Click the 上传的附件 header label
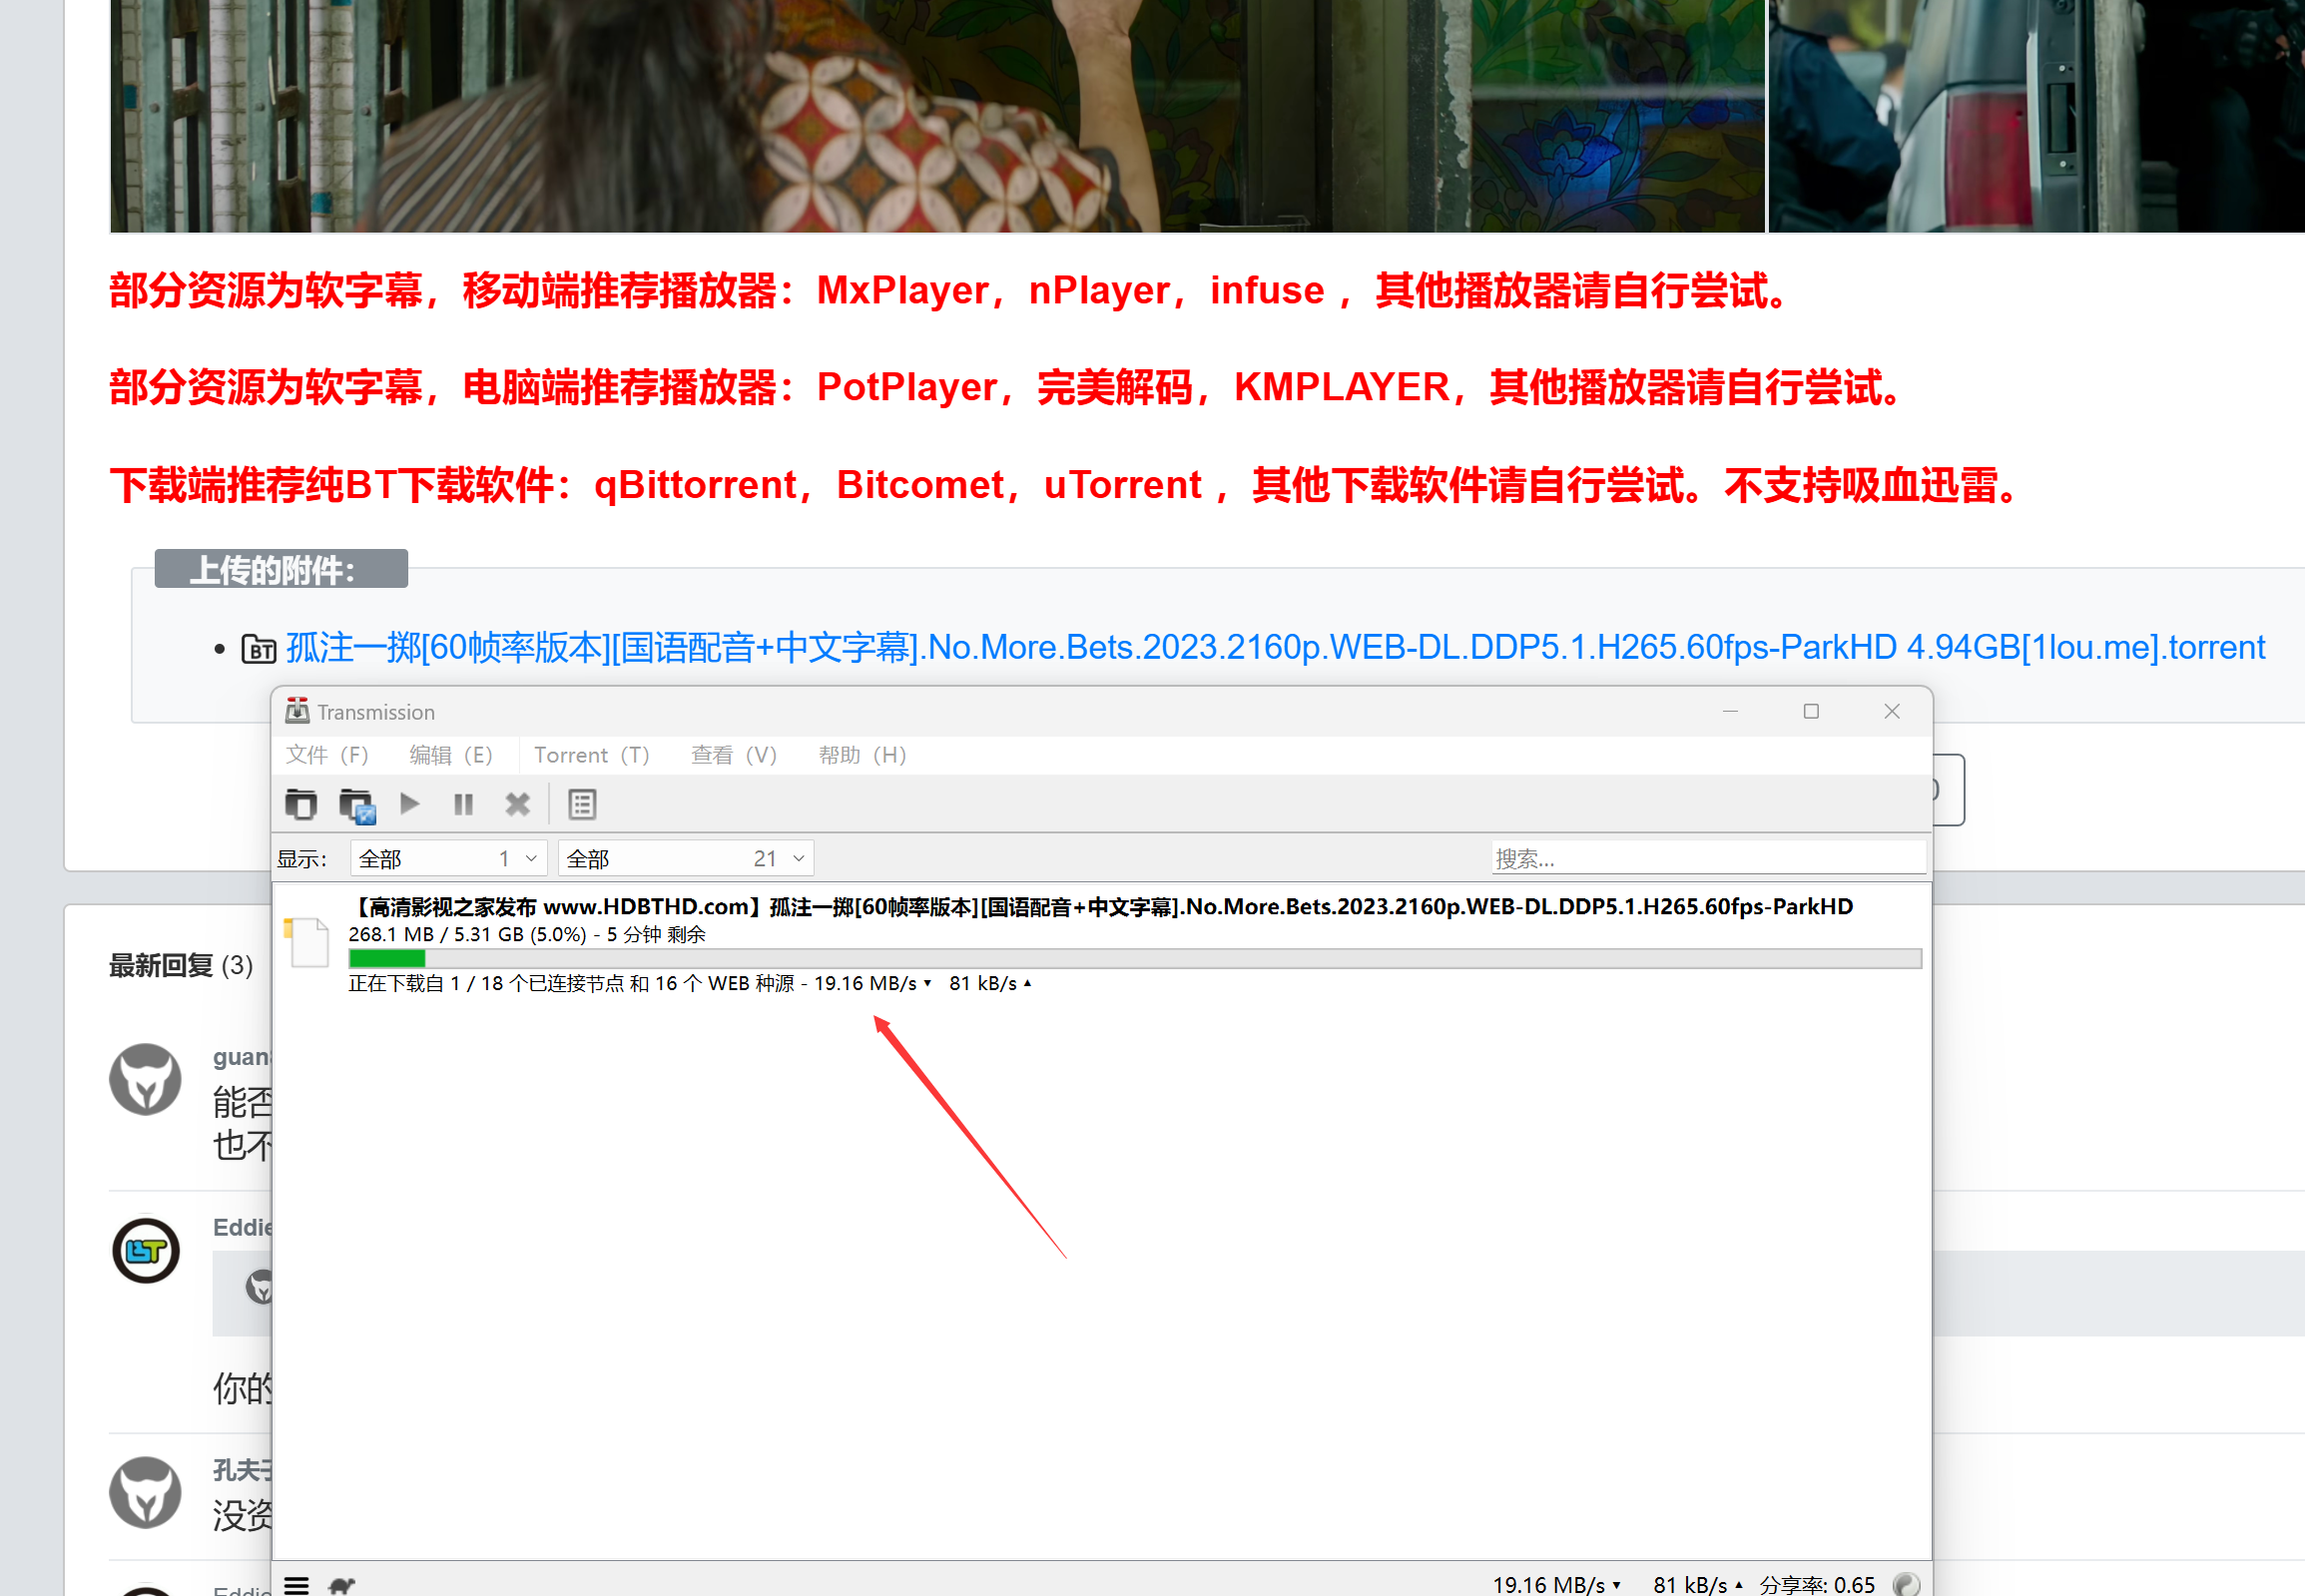 (x=281, y=569)
